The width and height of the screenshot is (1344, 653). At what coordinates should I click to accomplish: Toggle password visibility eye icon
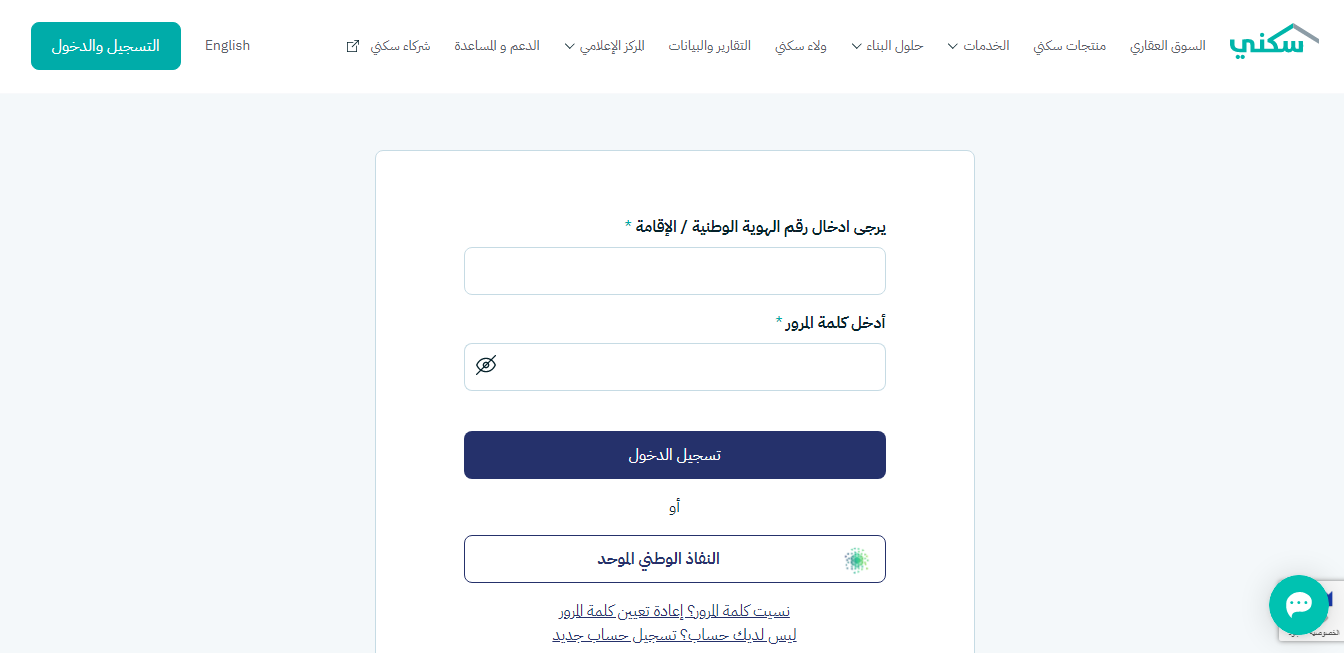[486, 365]
